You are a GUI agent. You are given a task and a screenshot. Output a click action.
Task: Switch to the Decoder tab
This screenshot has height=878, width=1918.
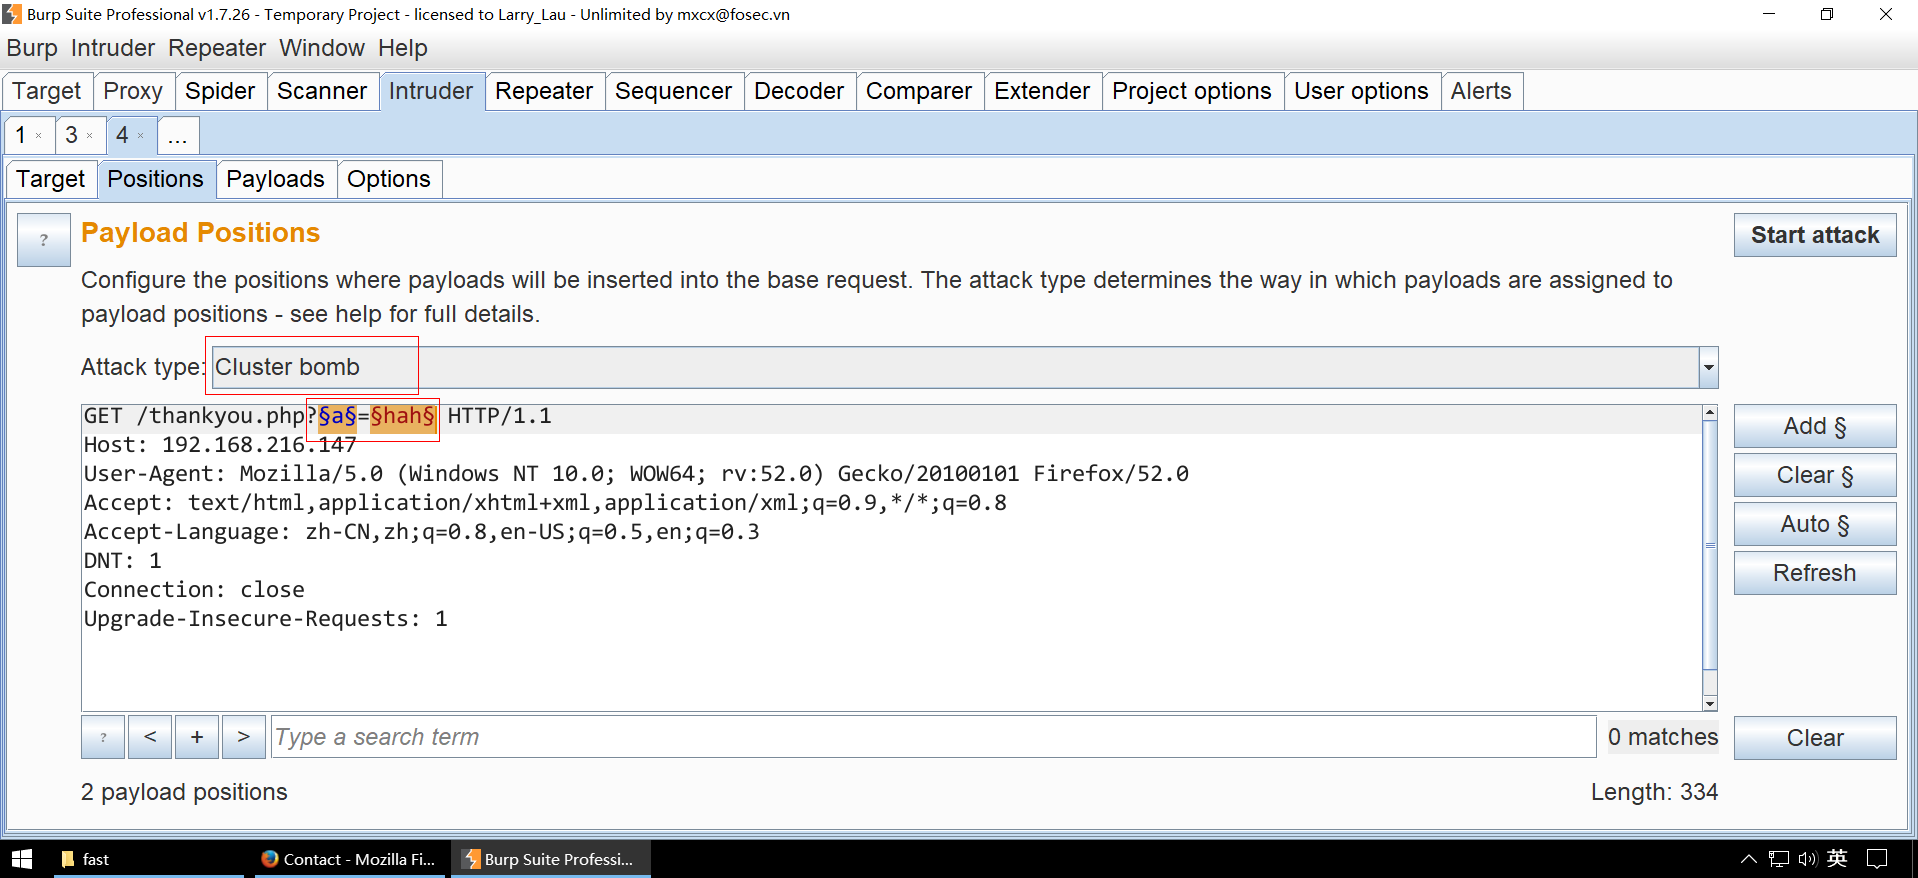click(799, 91)
